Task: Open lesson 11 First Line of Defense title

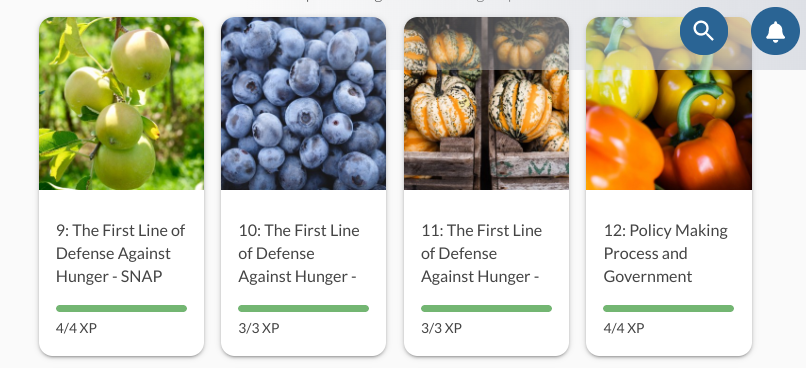Action: [x=481, y=253]
